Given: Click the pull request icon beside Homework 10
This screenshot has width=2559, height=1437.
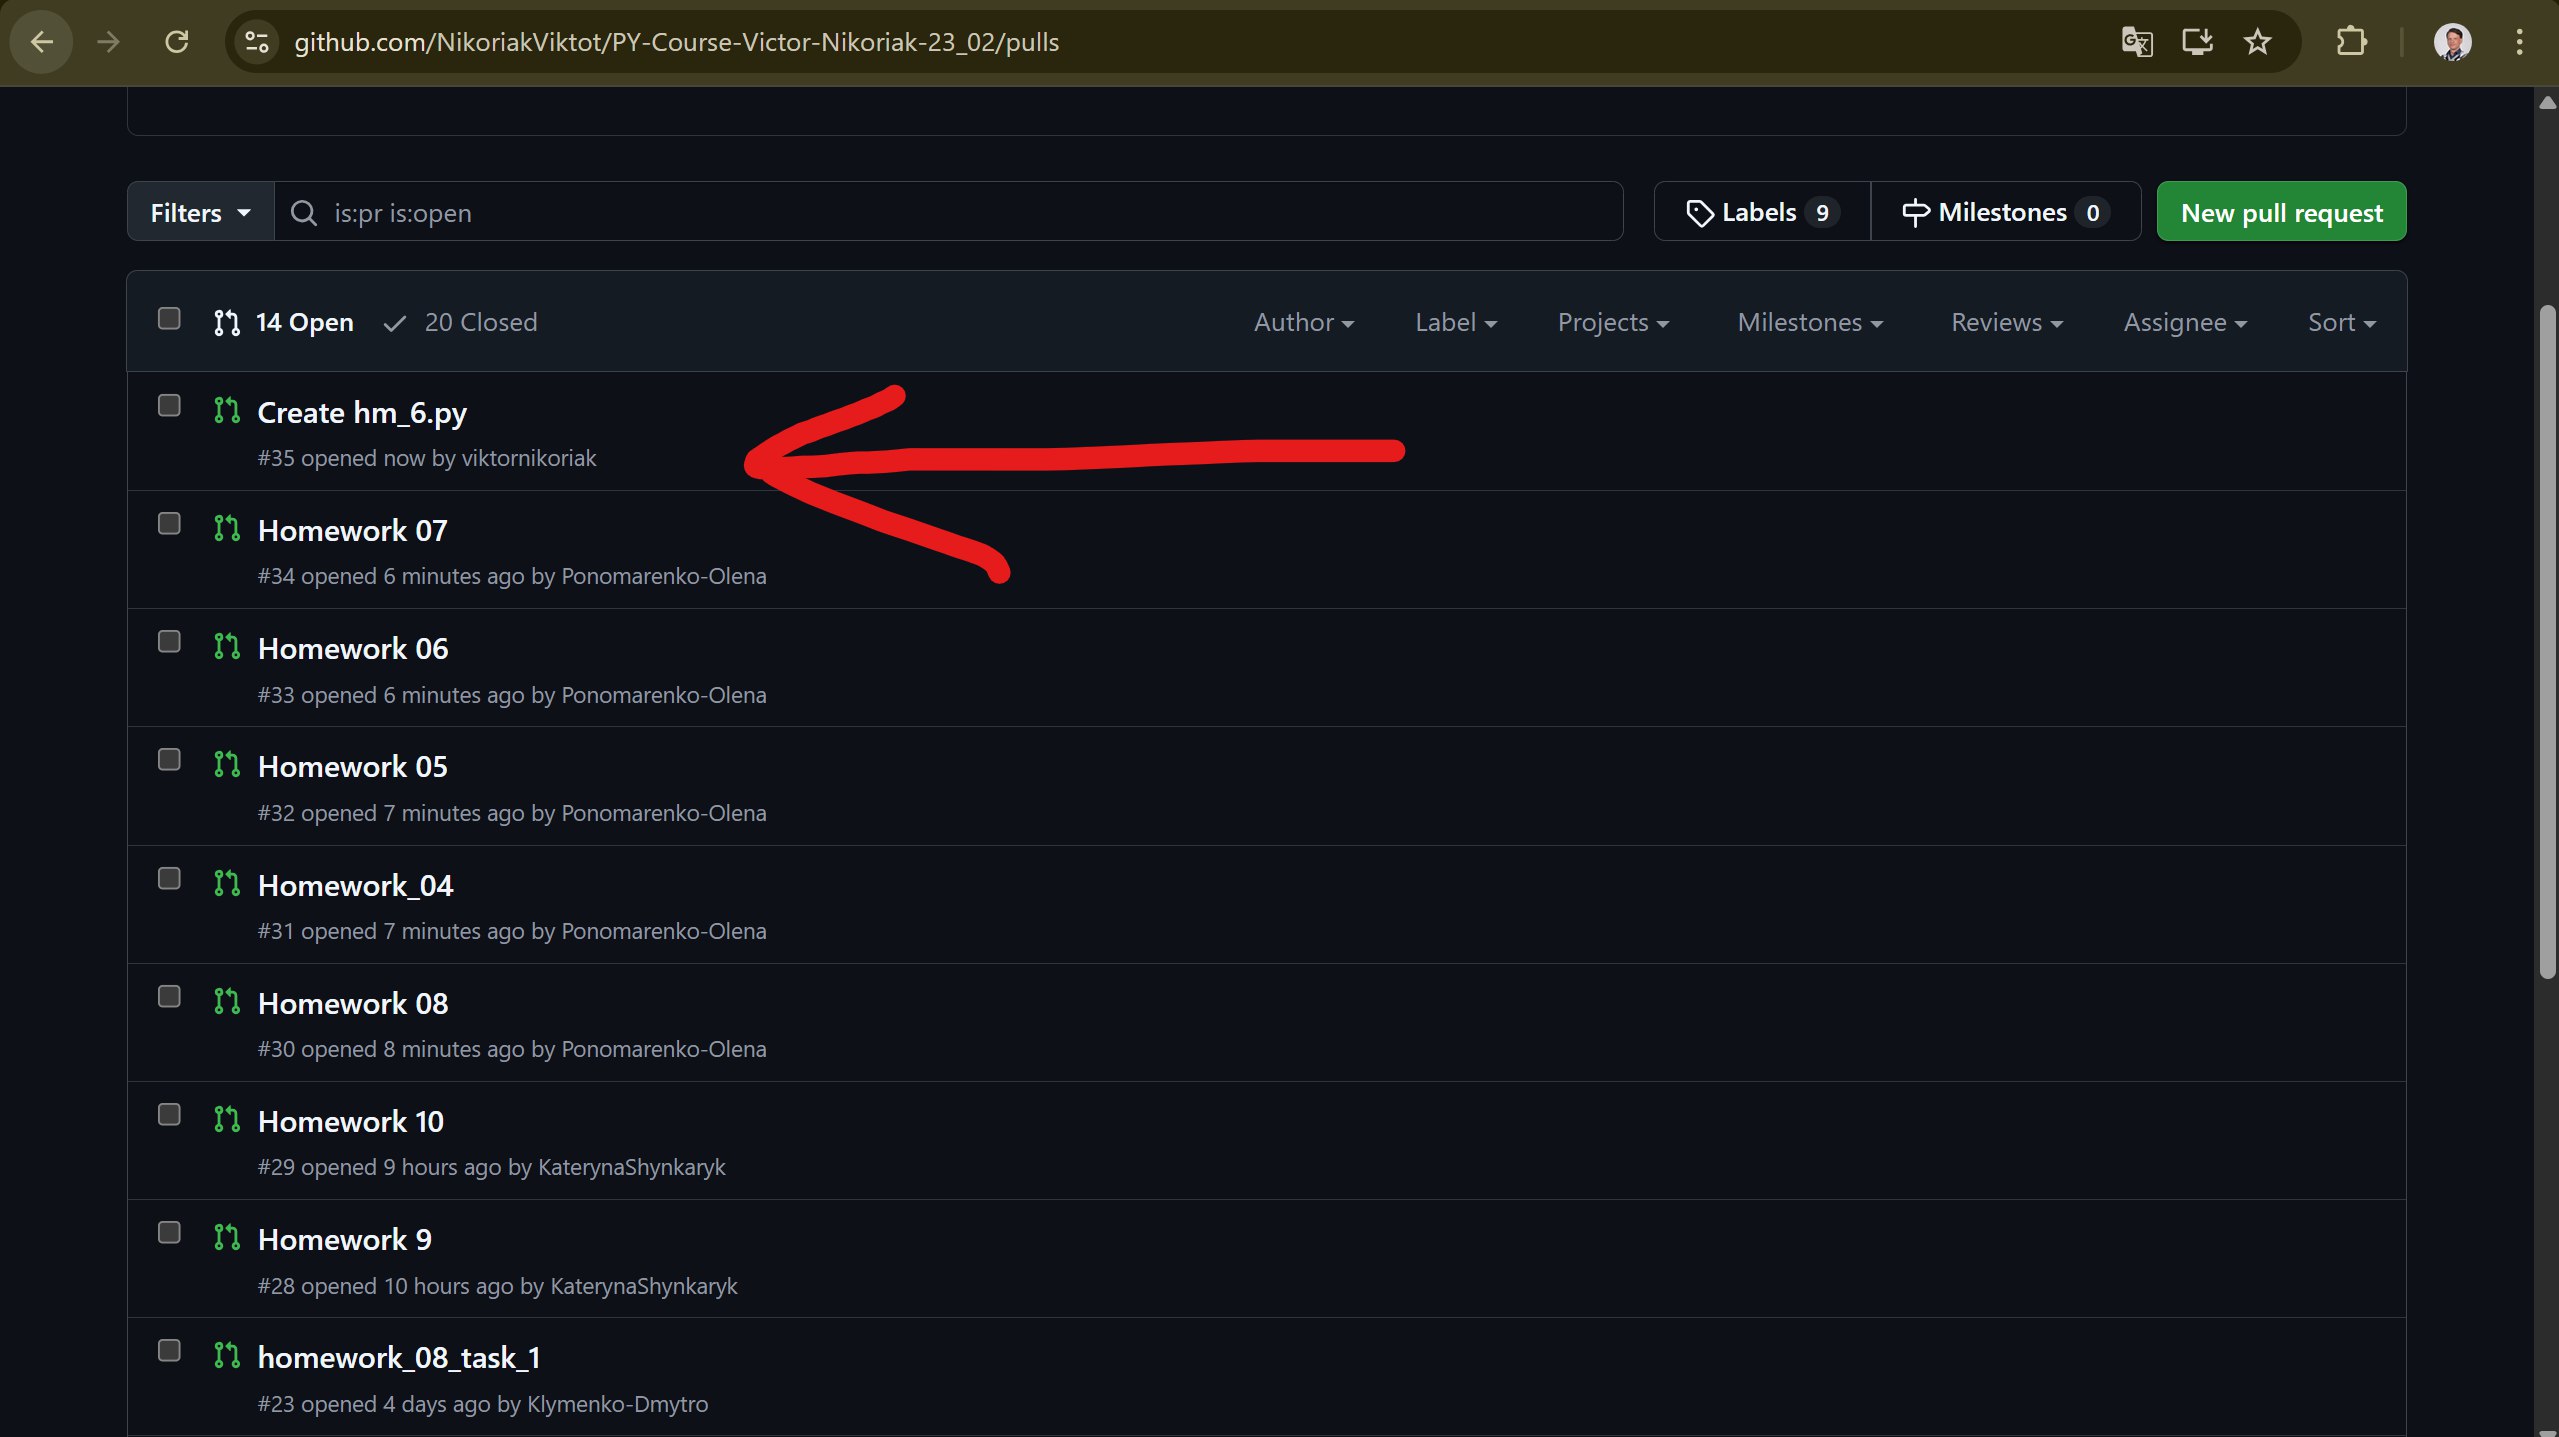Looking at the screenshot, I should (227, 1119).
